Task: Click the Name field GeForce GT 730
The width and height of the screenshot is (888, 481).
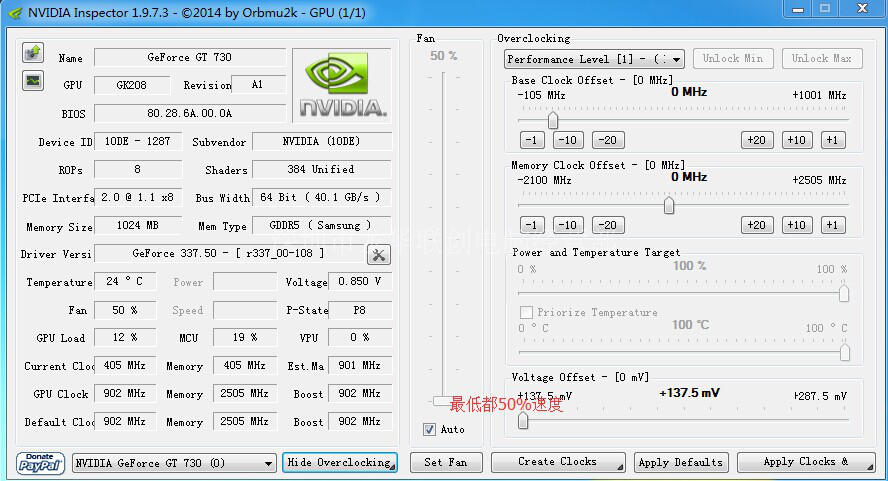Action: click(x=190, y=57)
